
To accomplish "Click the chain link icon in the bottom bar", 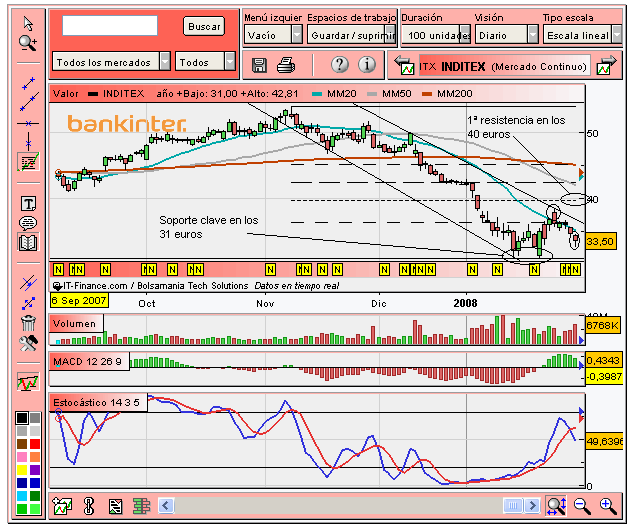I will [x=89, y=506].
